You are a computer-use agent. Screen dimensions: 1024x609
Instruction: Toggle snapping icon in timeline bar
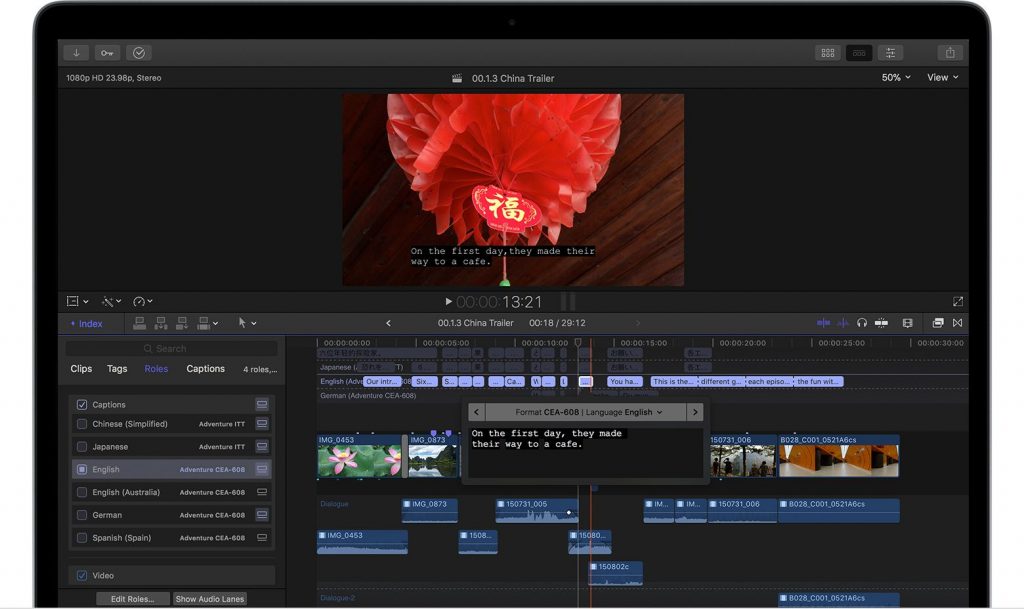[881, 322]
